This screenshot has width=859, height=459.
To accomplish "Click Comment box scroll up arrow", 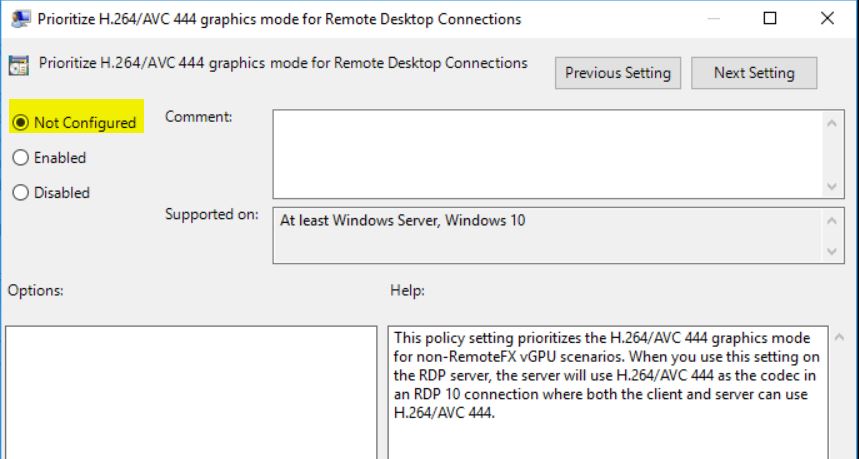I will click(x=832, y=123).
